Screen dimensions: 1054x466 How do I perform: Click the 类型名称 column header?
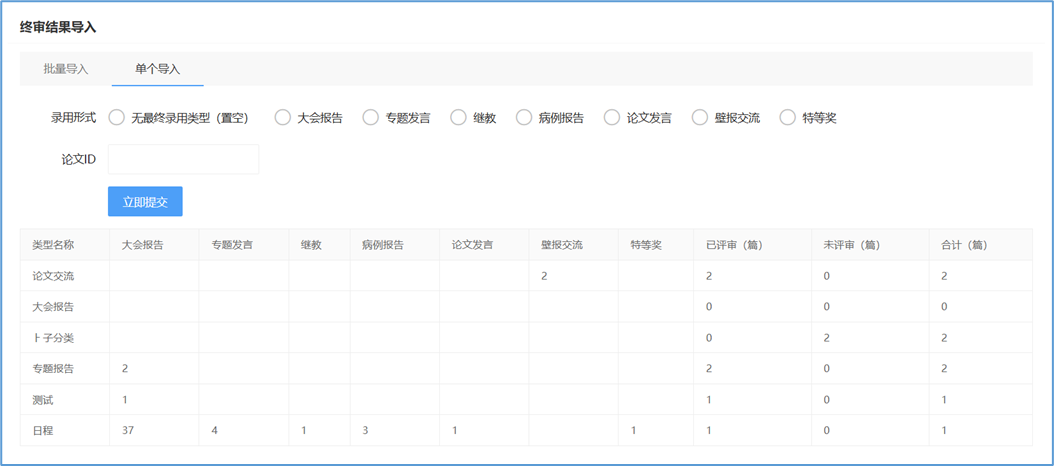click(x=53, y=245)
